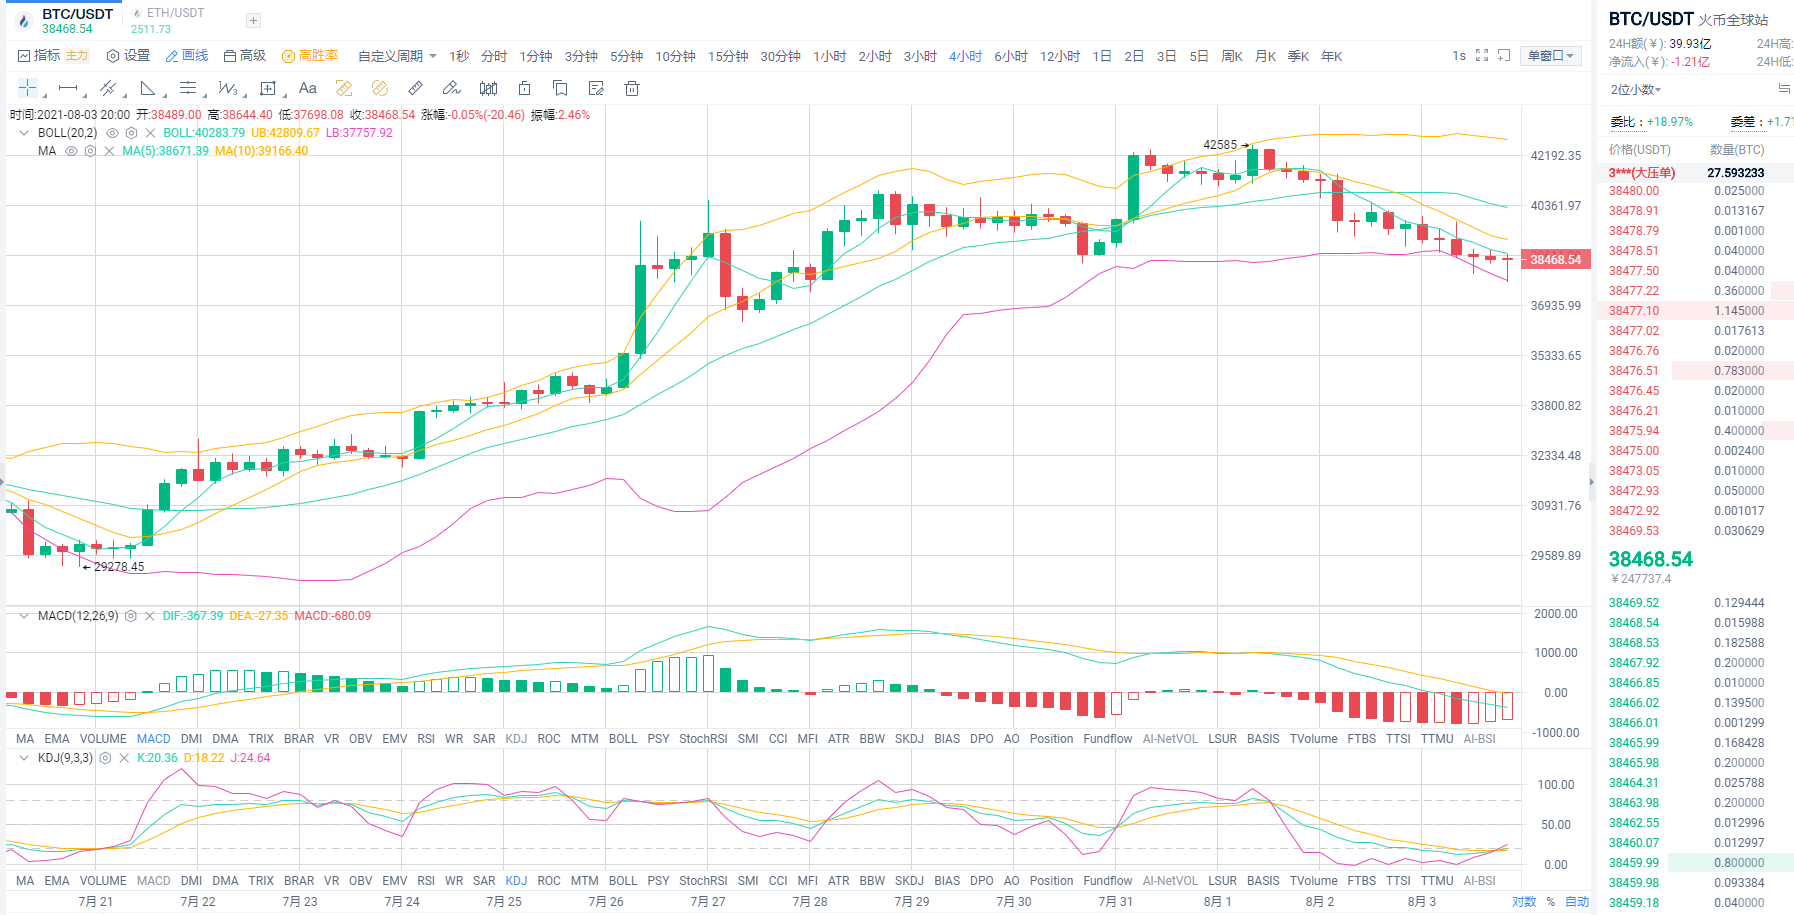Image resolution: width=1794 pixels, height=915 pixels.
Task: Click the candlestick style icon
Action: coord(488,88)
